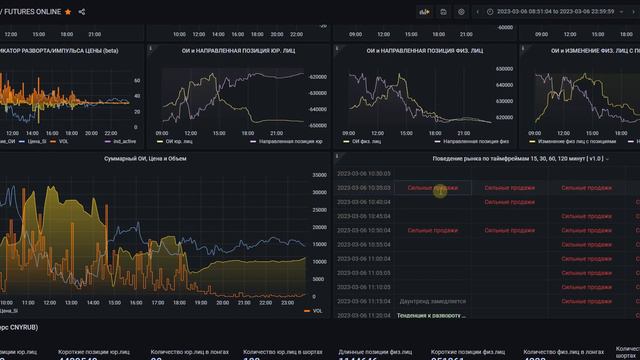Toggle Цена_Si series in indicator legend
Image resolution: width=640 pixels, height=360 pixels.
click(37, 141)
